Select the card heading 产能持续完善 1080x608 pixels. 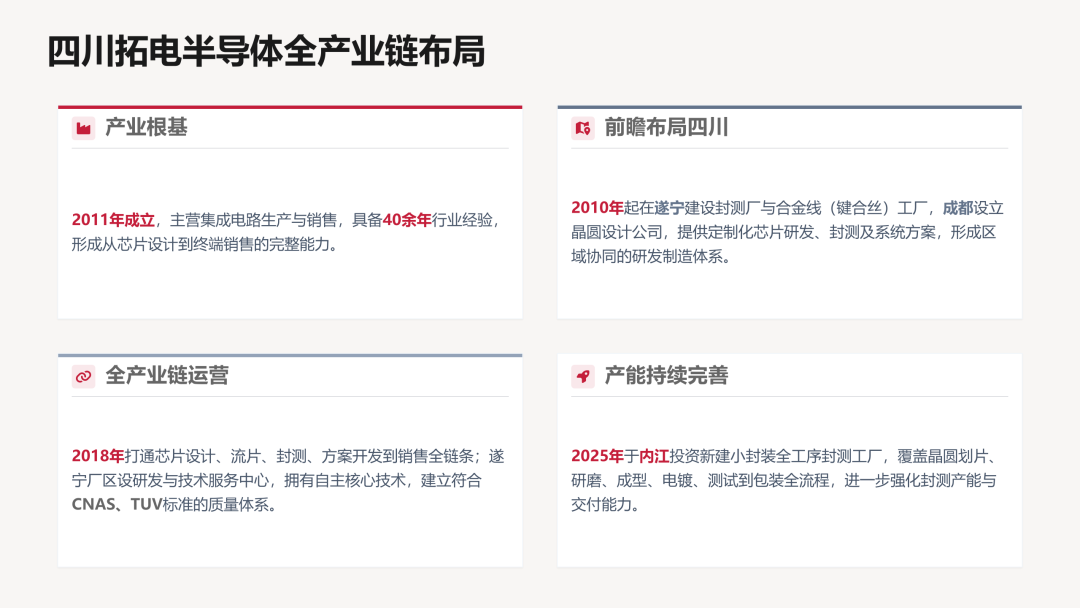click(x=666, y=376)
